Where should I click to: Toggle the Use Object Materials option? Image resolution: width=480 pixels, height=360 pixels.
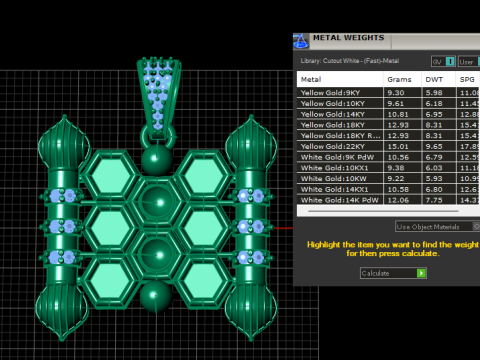438,227
